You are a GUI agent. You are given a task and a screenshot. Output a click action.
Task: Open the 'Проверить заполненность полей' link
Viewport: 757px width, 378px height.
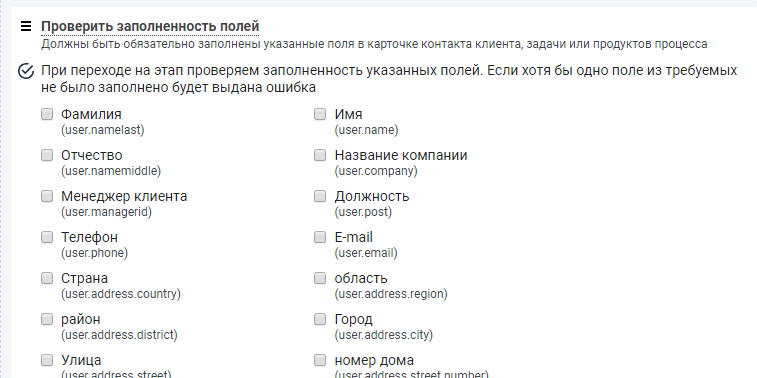coord(150,26)
